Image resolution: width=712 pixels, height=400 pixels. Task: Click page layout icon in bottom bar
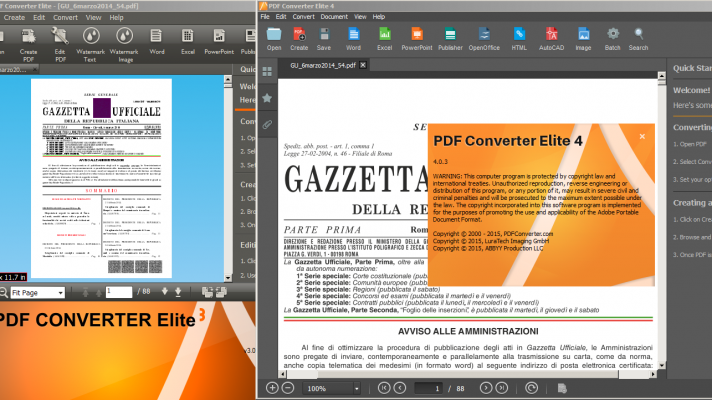(x=562, y=388)
